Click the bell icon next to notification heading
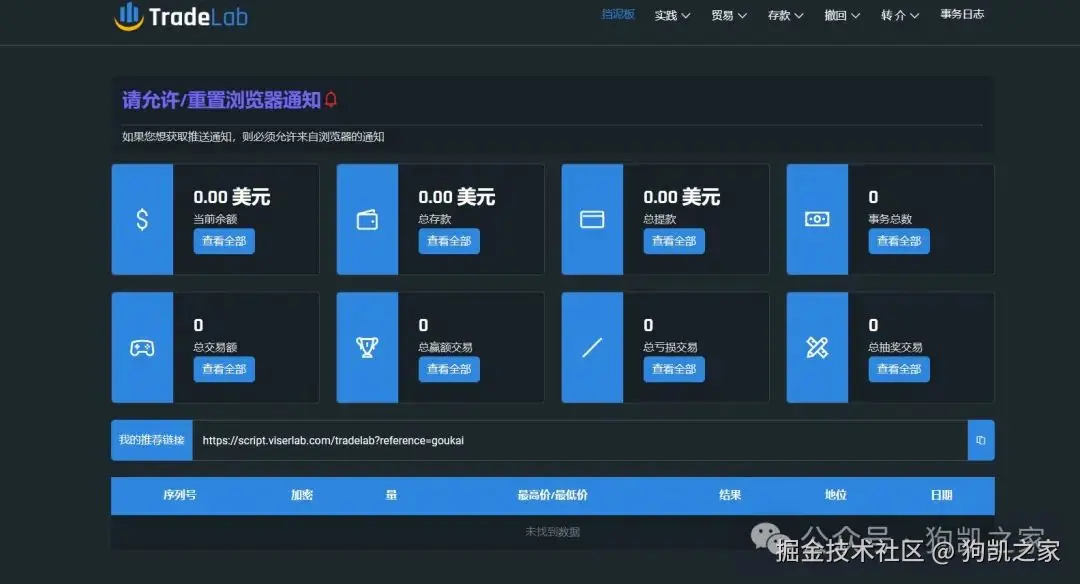 click(330, 98)
